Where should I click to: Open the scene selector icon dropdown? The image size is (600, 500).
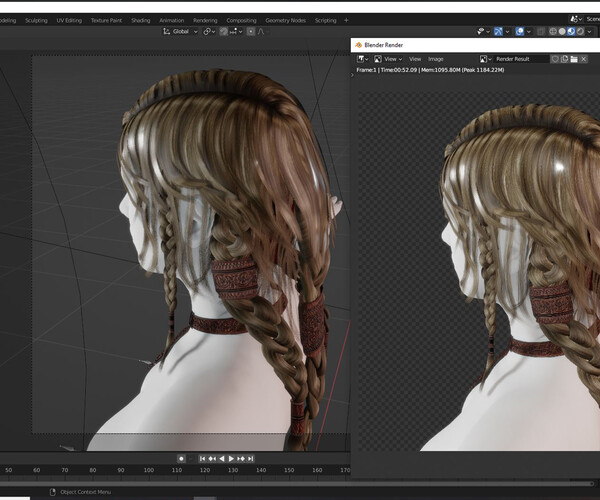(577, 19)
